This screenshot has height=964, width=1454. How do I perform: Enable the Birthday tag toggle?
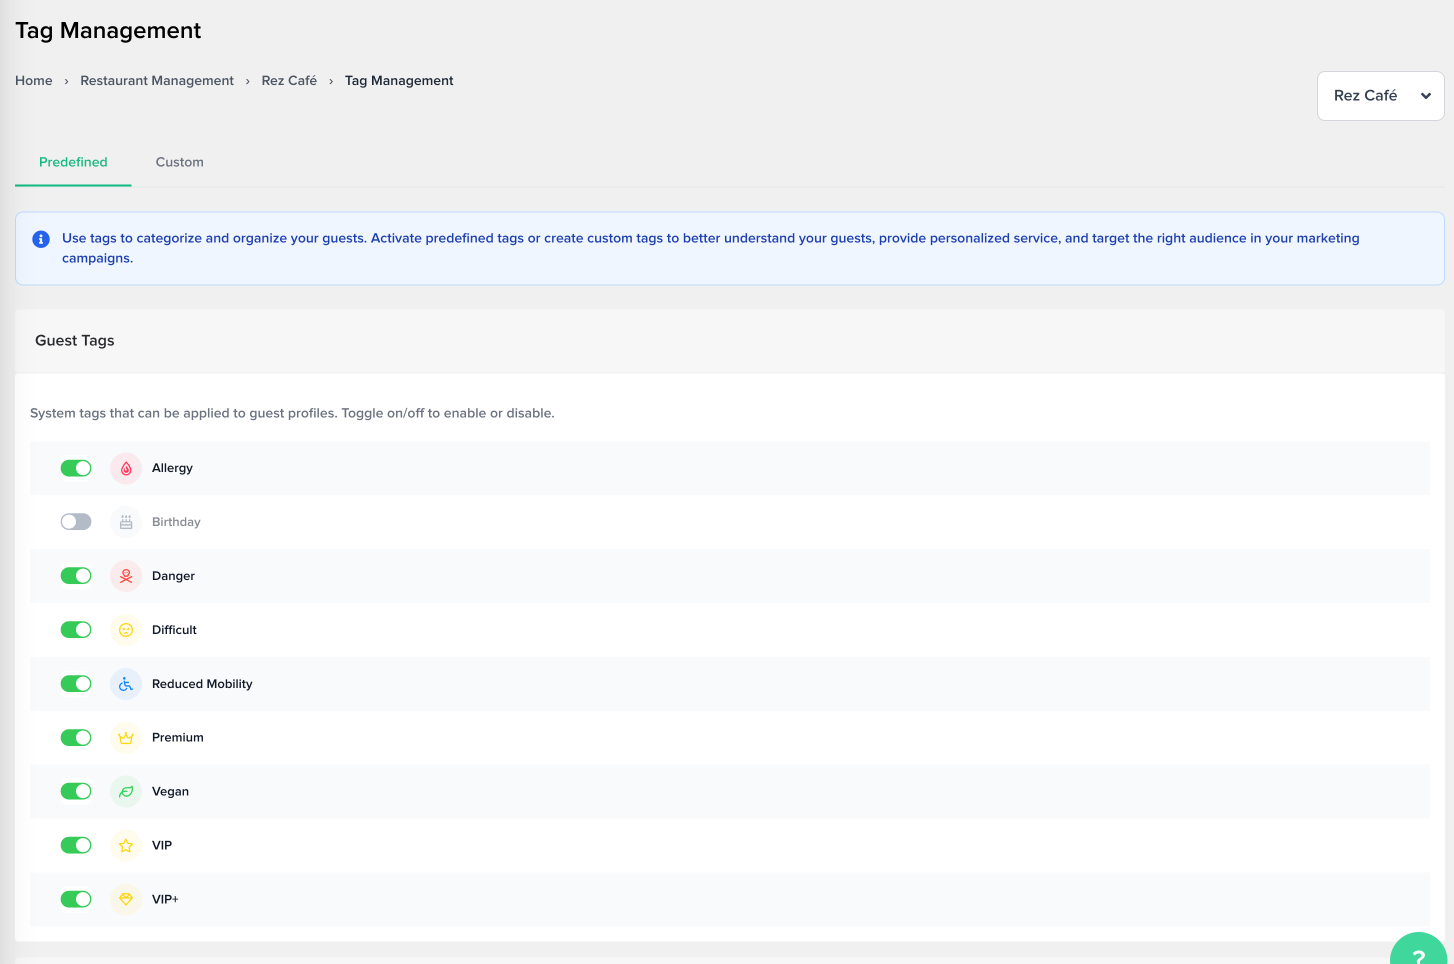(76, 522)
